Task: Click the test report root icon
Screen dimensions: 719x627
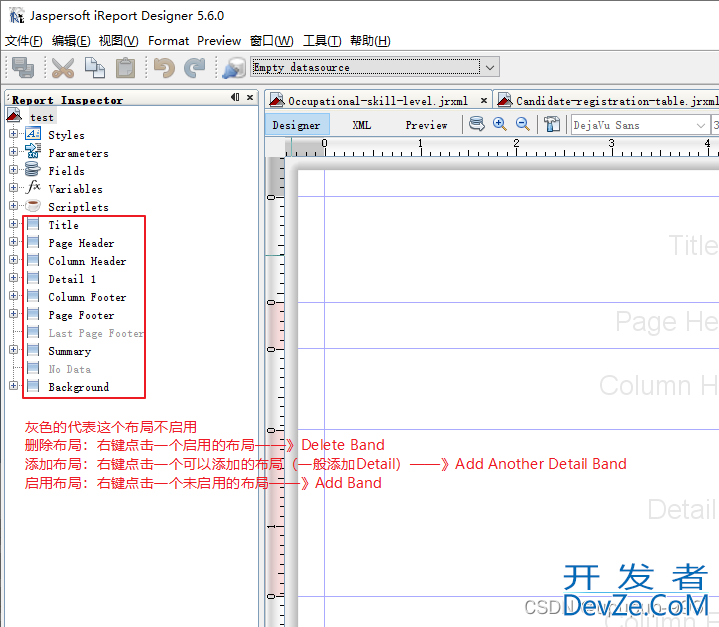Action: [x=14, y=116]
